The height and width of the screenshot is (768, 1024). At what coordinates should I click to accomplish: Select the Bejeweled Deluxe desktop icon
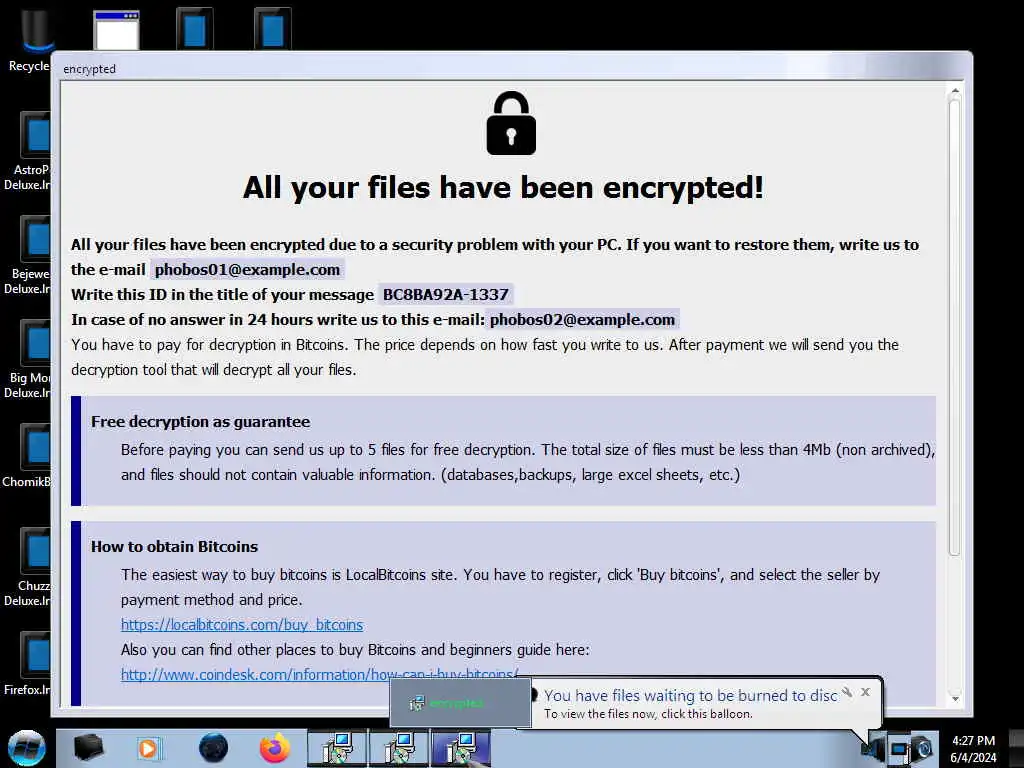[x=28, y=255]
